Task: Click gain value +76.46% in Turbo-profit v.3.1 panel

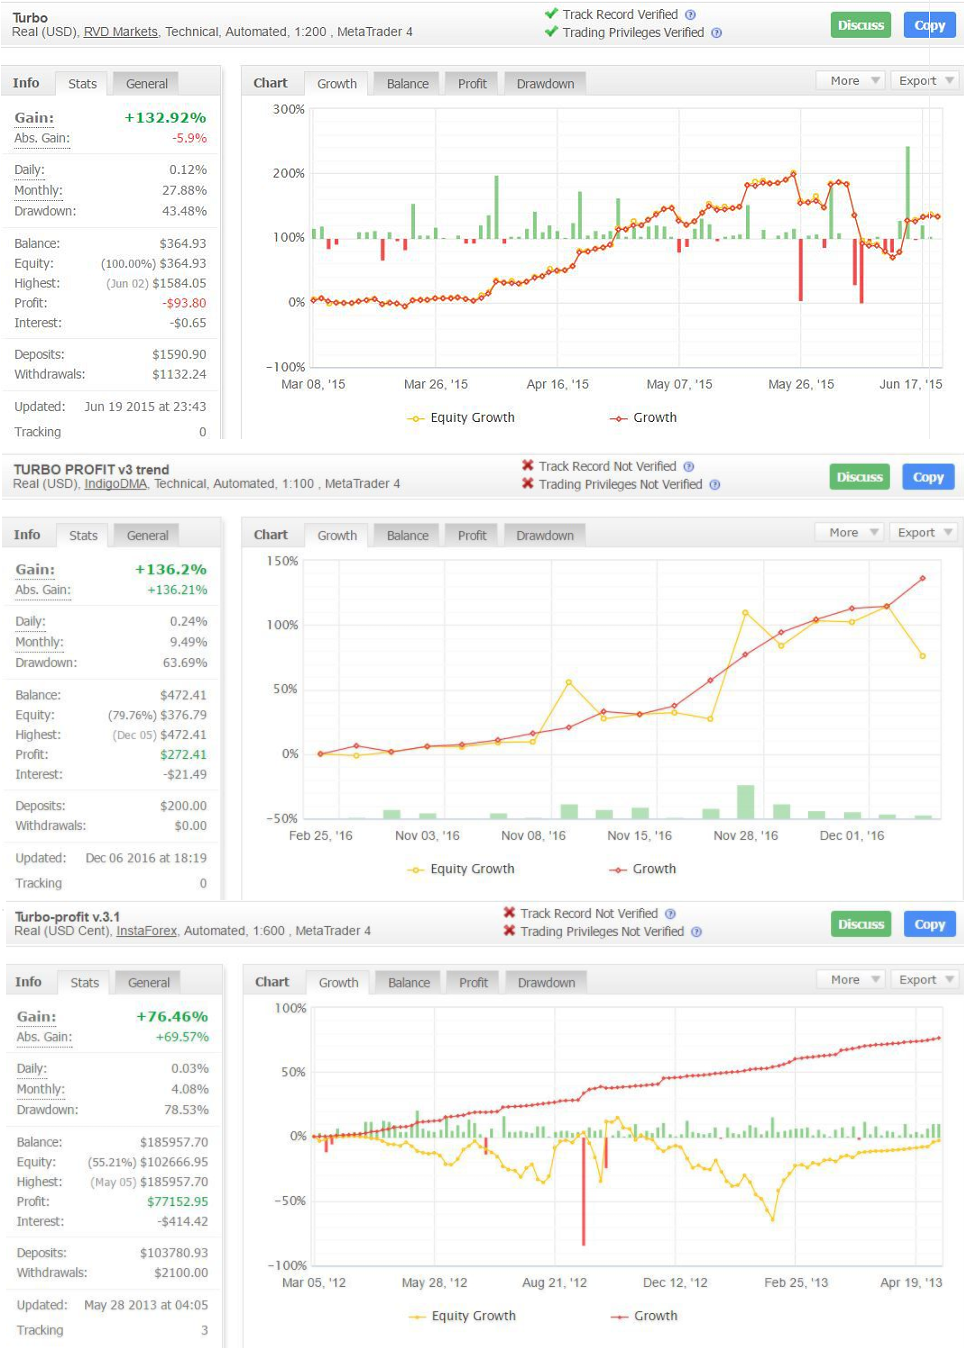Action: point(172,1017)
